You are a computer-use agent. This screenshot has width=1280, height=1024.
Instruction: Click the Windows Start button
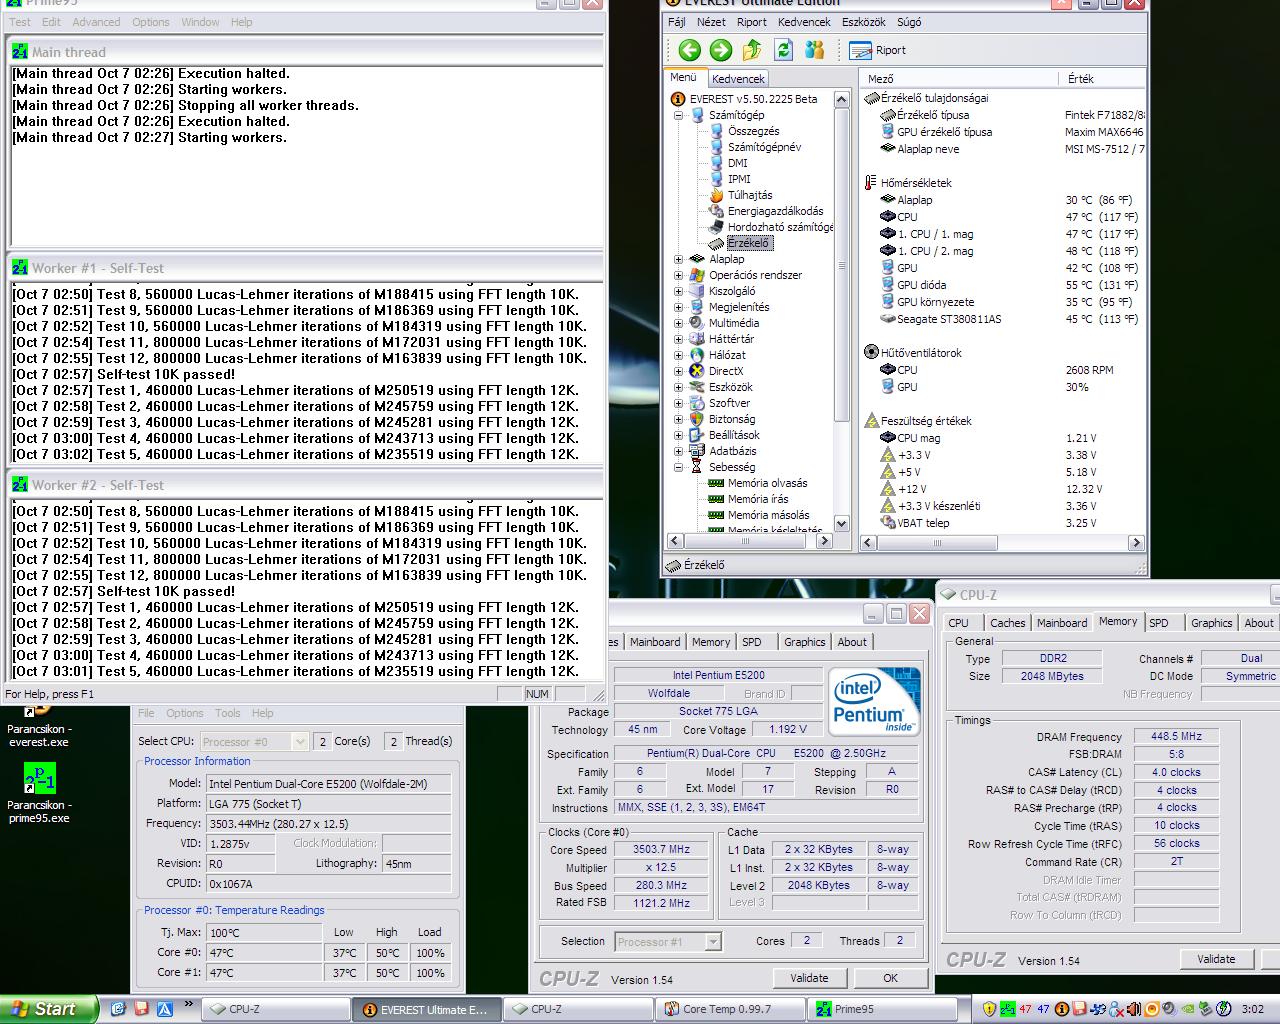tap(48, 1009)
